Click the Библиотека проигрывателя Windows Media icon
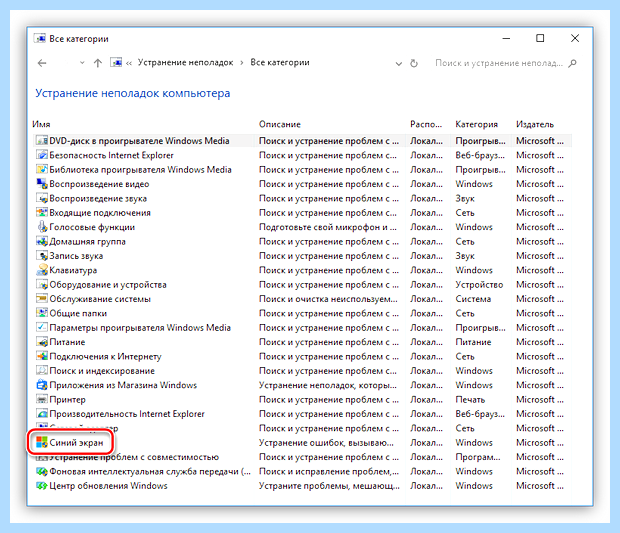Viewport: 620px width, 533px height. click(x=42, y=169)
